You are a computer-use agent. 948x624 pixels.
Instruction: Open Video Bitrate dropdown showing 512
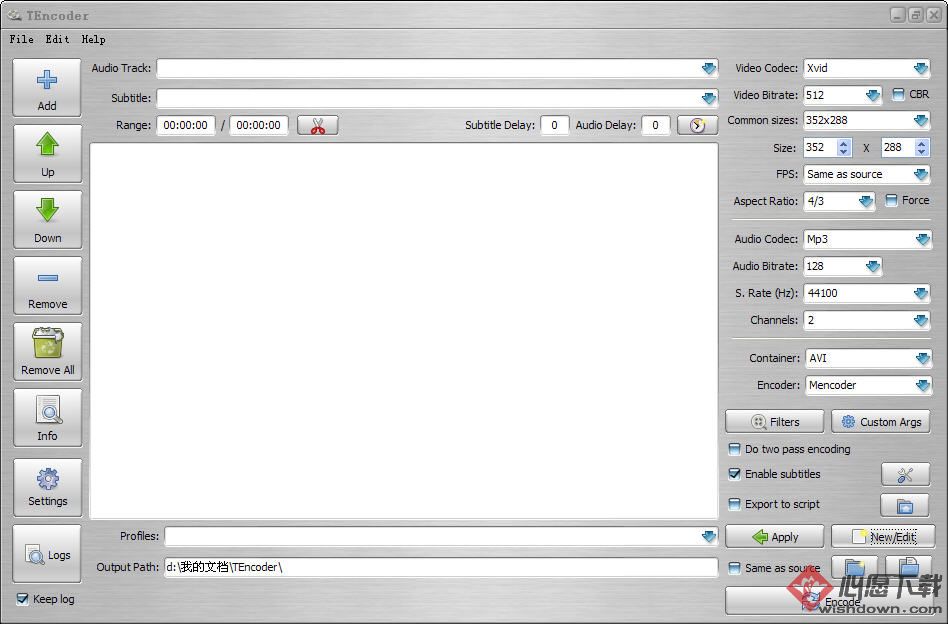click(x=842, y=95)
